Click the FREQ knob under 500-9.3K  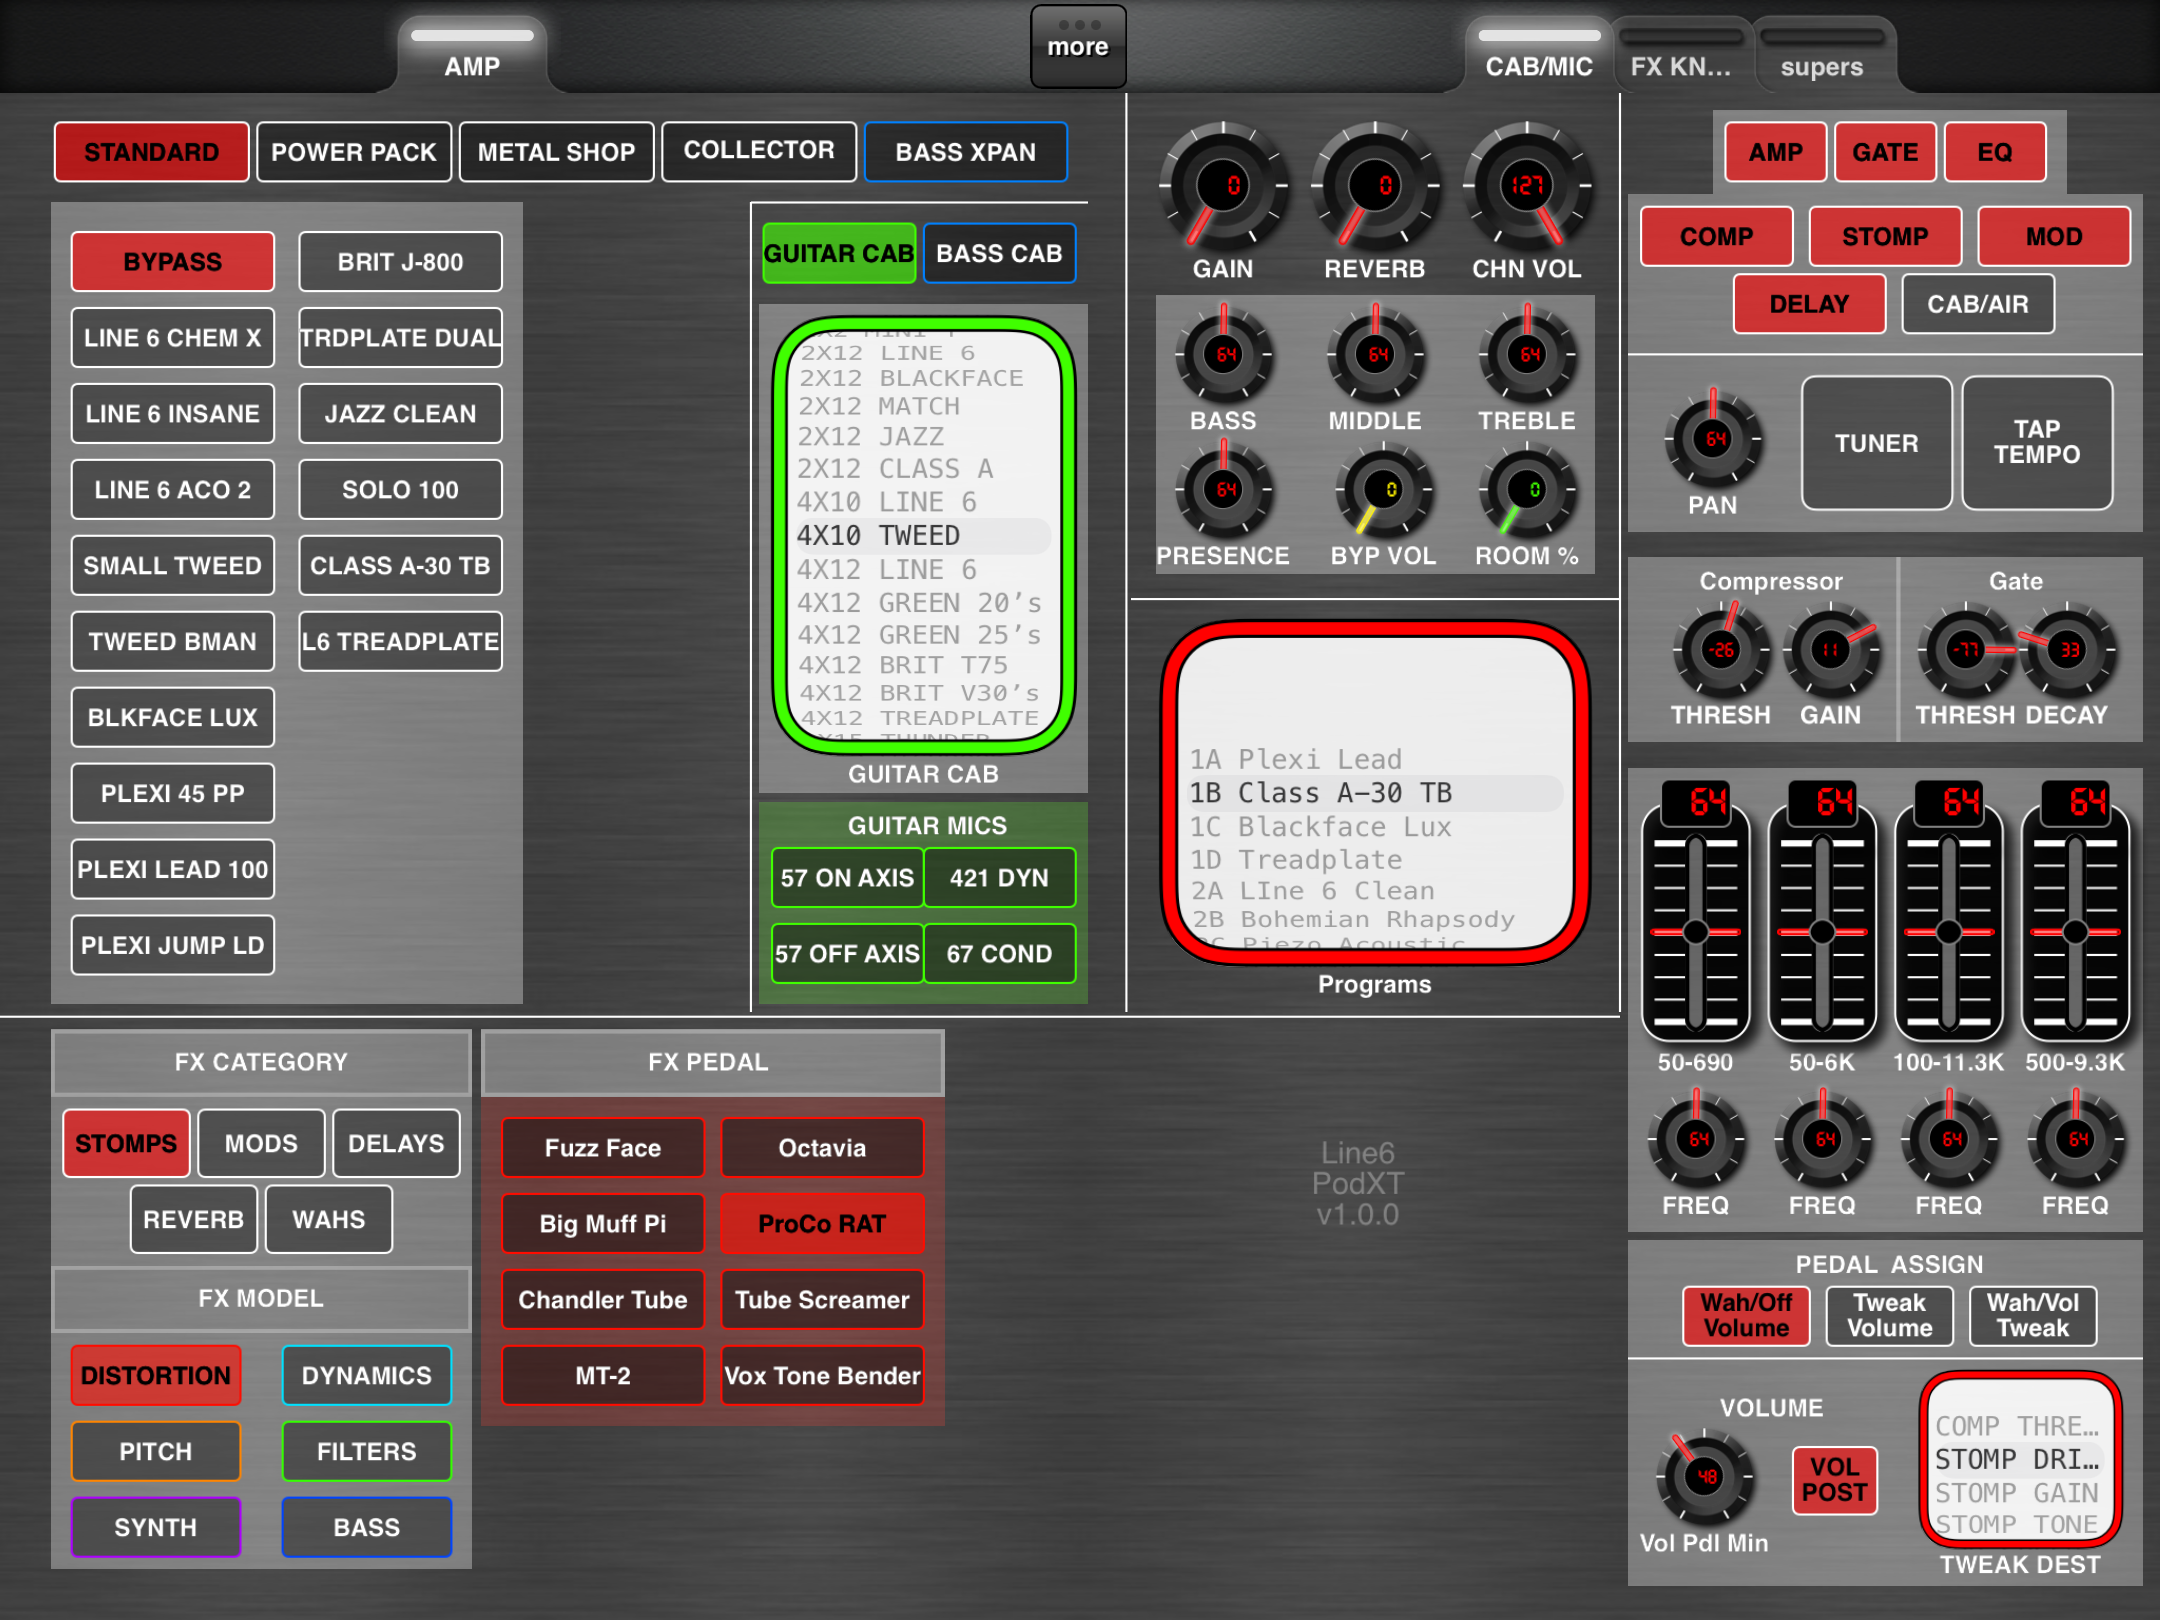tap(2076, 1140)
